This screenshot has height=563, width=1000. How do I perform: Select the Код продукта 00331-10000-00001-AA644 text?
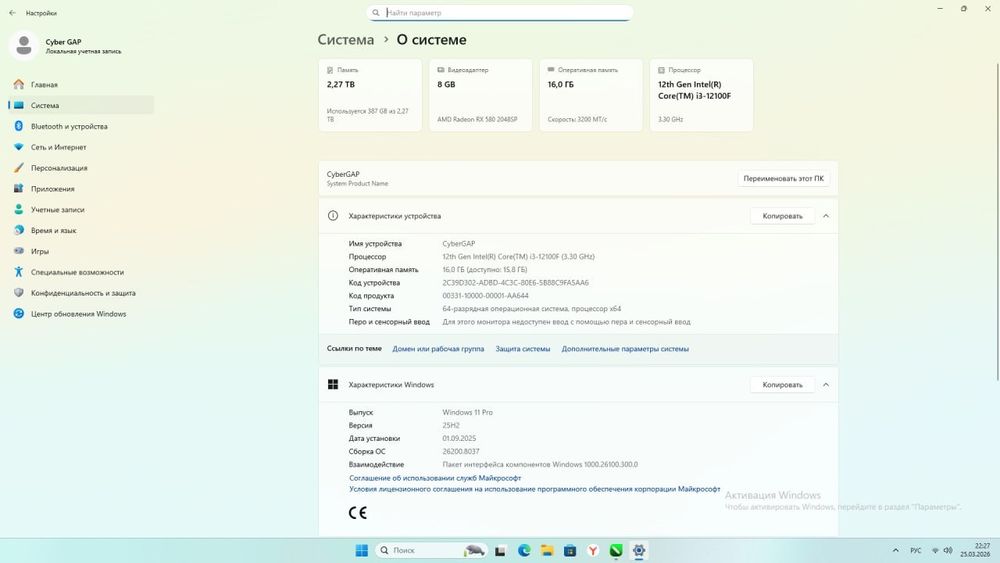pos(485,296)
